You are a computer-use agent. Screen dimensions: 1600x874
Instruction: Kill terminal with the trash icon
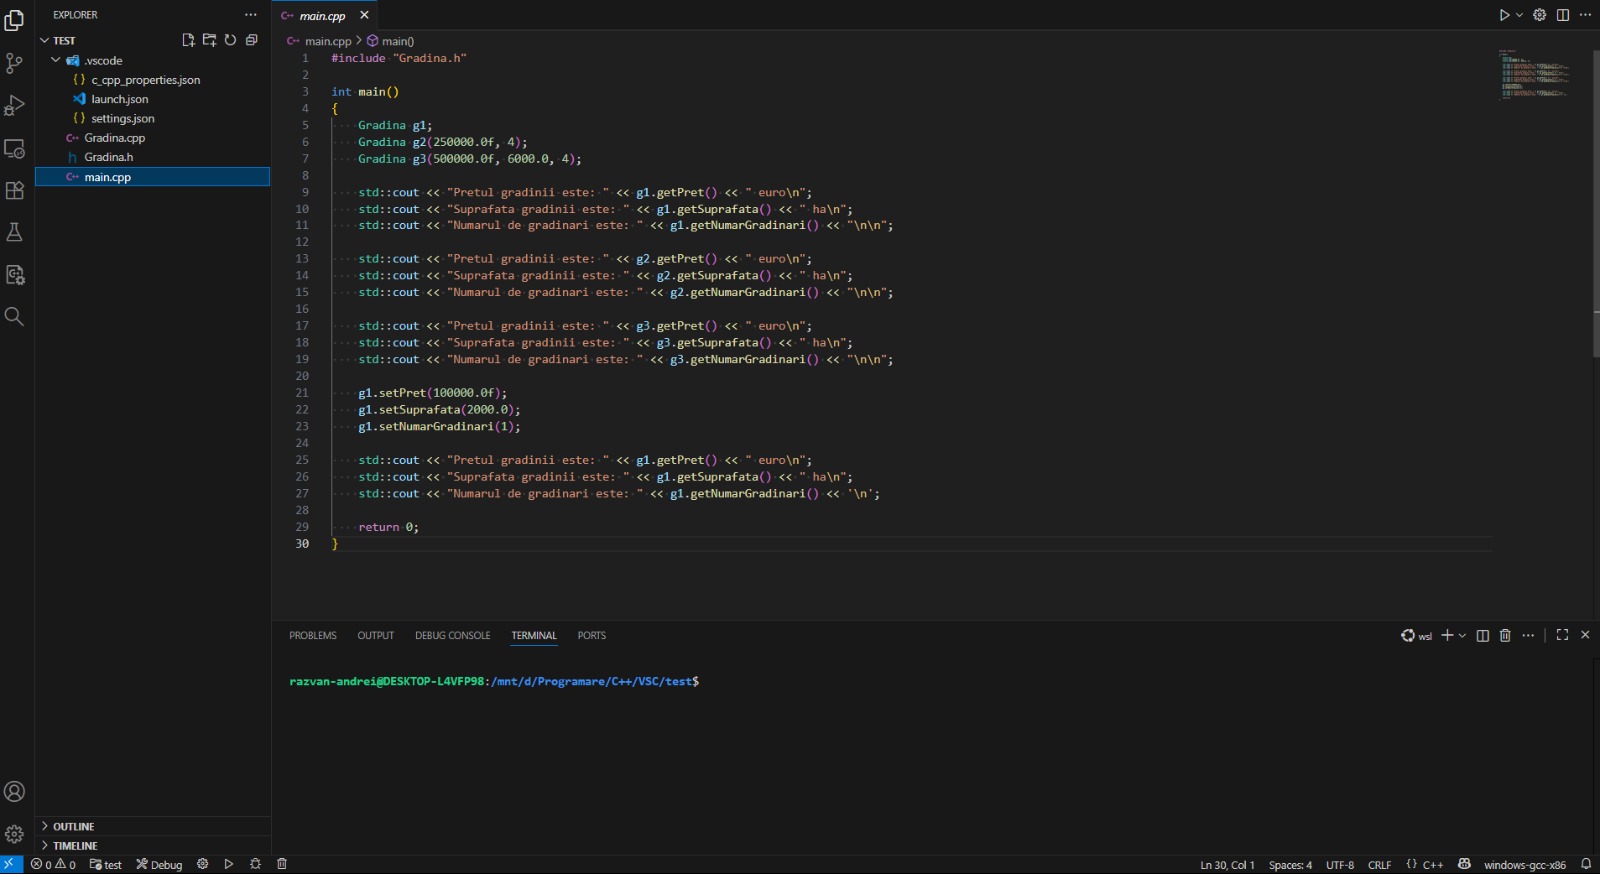coord(1505,636)
